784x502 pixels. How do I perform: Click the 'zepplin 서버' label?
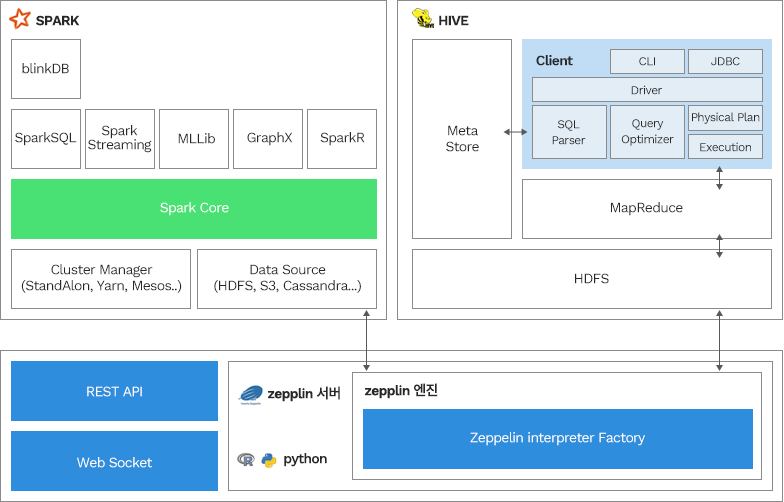304,394
